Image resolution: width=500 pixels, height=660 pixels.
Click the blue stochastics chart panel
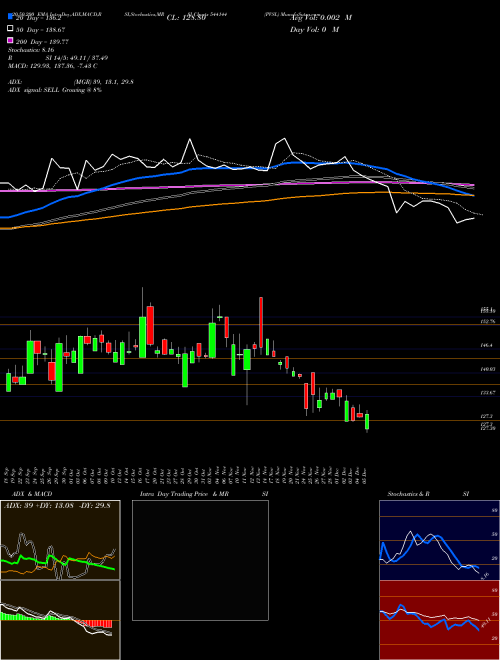click(x=439, y=540)
